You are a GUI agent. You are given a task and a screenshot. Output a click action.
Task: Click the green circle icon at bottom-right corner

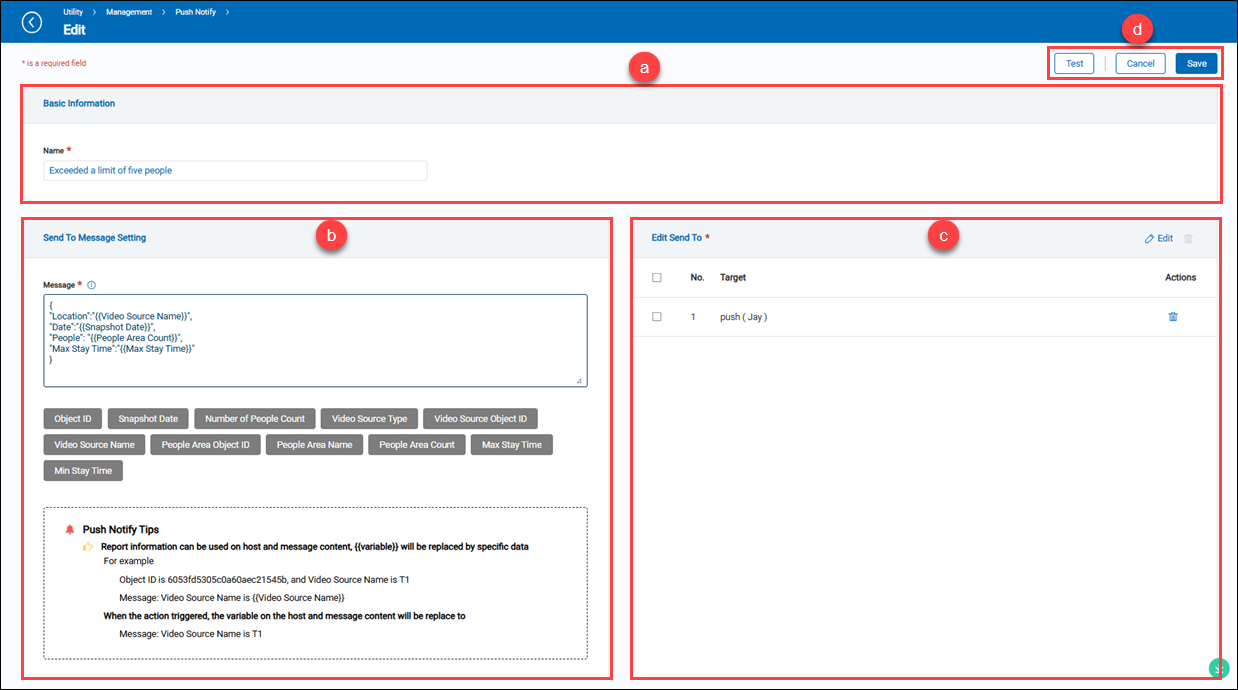pyautogui.click(x=1218, y=668)
